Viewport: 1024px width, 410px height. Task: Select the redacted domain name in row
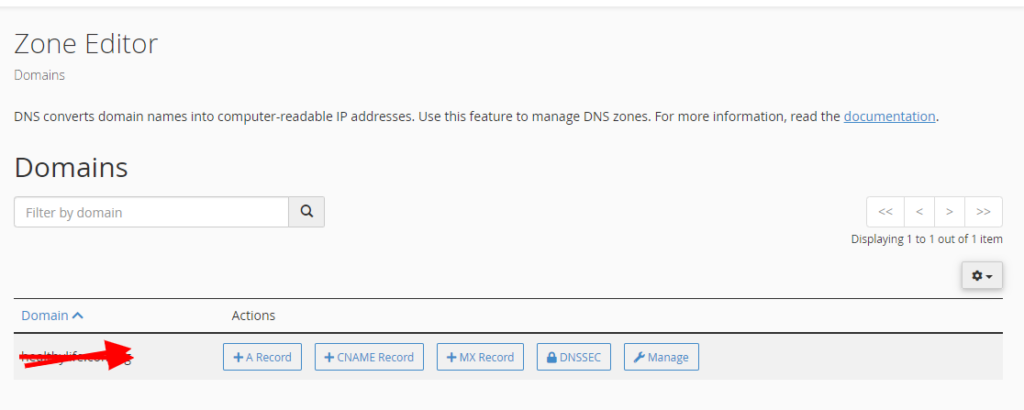click(76, 356)
